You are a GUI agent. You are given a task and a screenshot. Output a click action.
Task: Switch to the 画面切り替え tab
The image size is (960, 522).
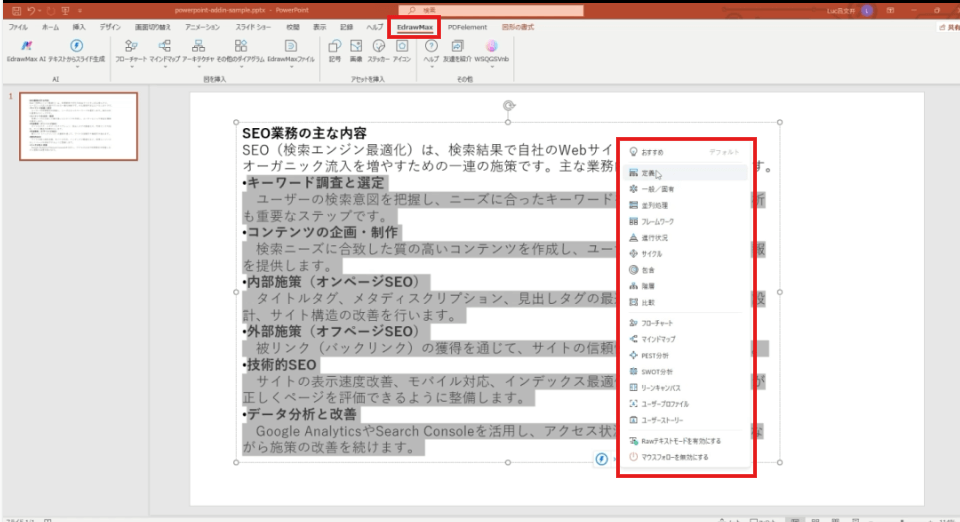(x=153, y=27)
